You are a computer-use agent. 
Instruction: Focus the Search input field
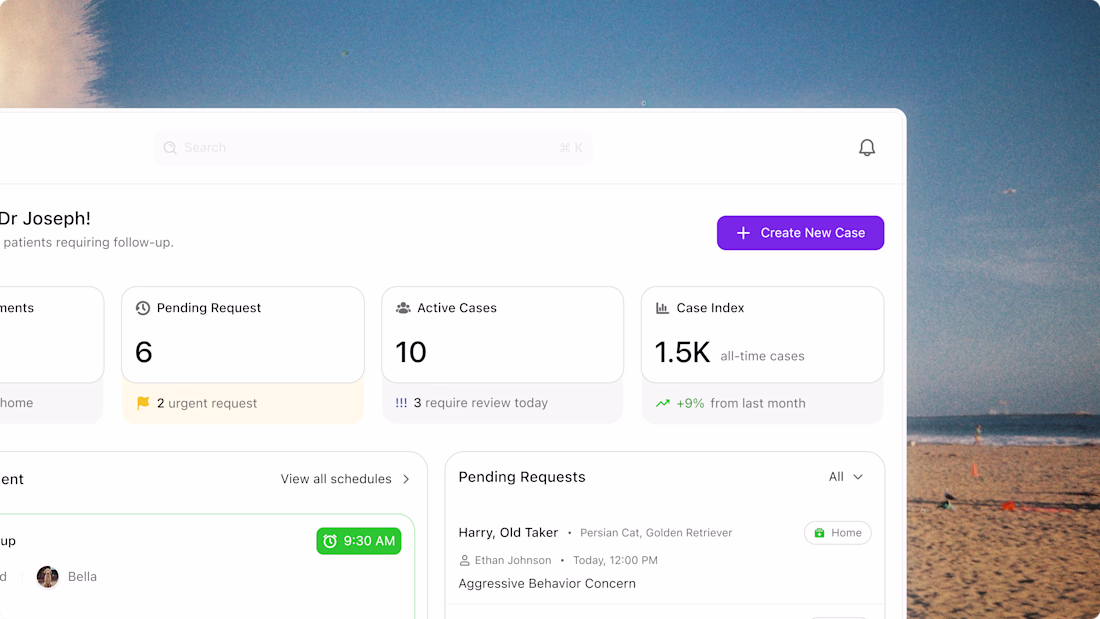(x=373, y=147)
